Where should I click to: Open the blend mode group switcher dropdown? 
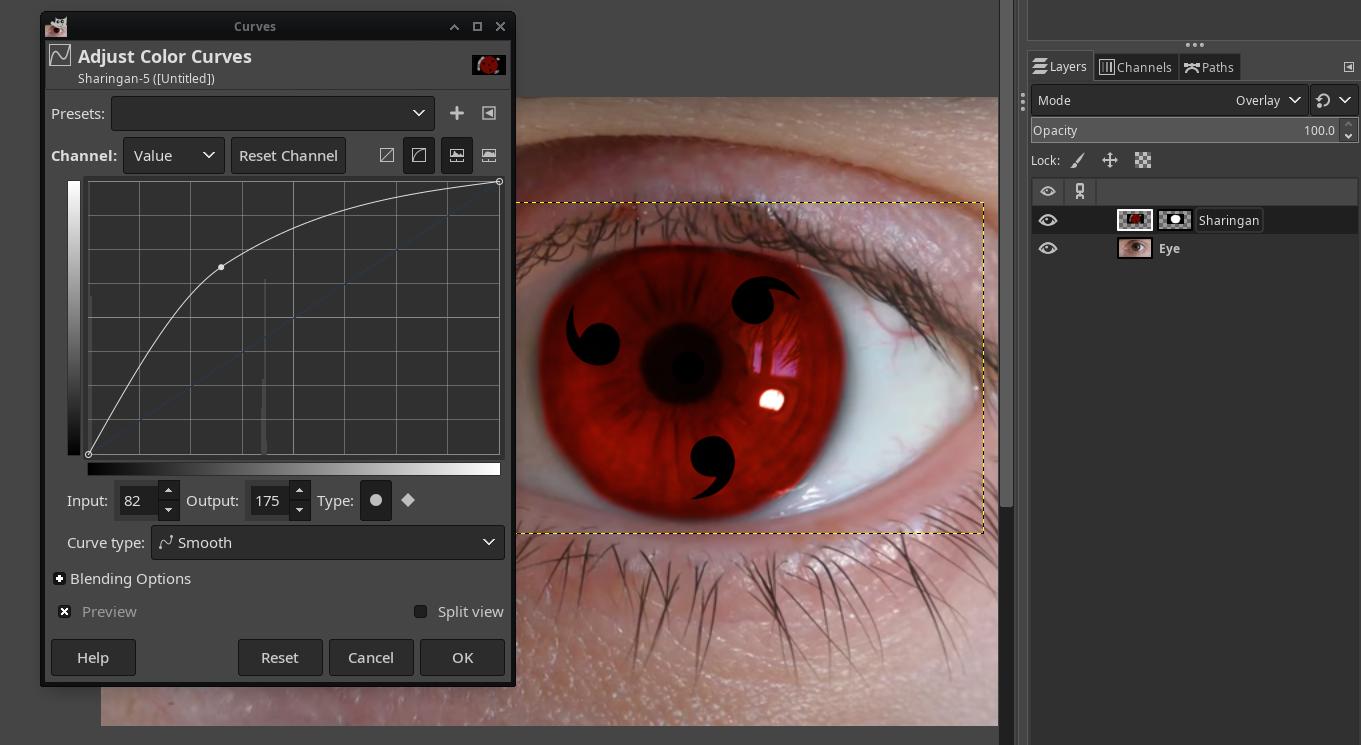pos(1333,100)
